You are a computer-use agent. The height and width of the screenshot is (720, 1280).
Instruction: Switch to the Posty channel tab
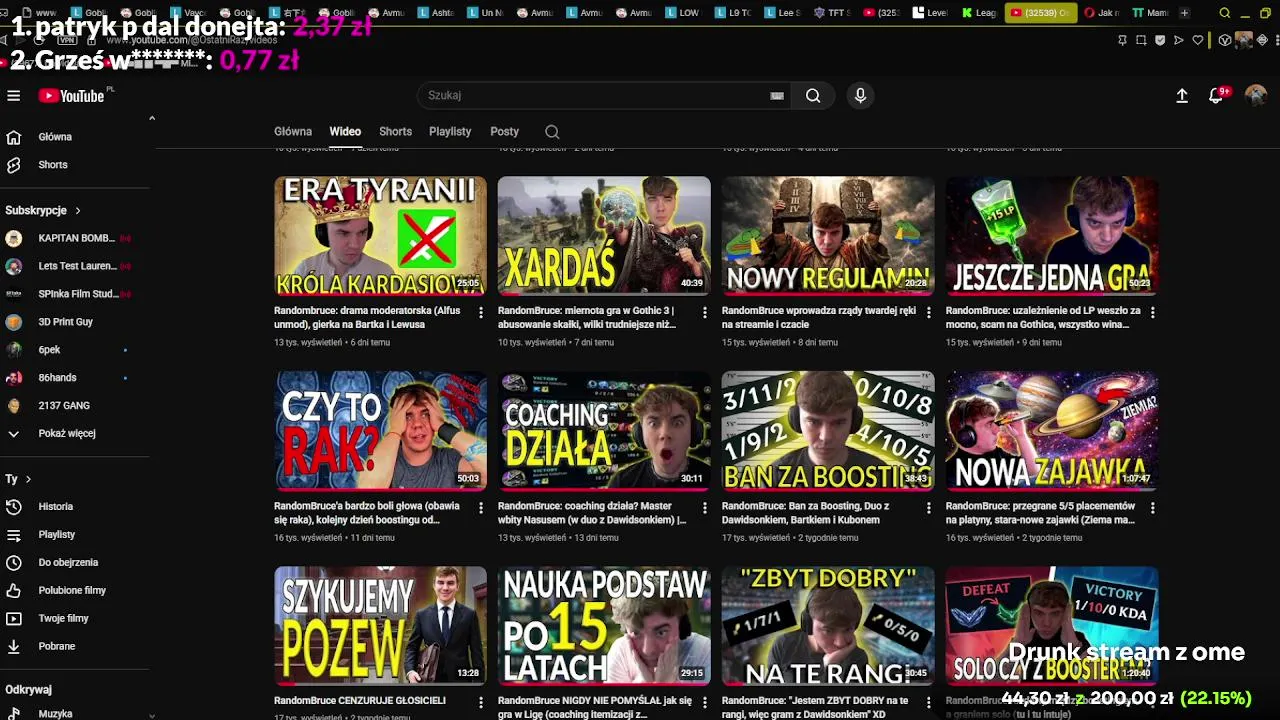point(504,132)
